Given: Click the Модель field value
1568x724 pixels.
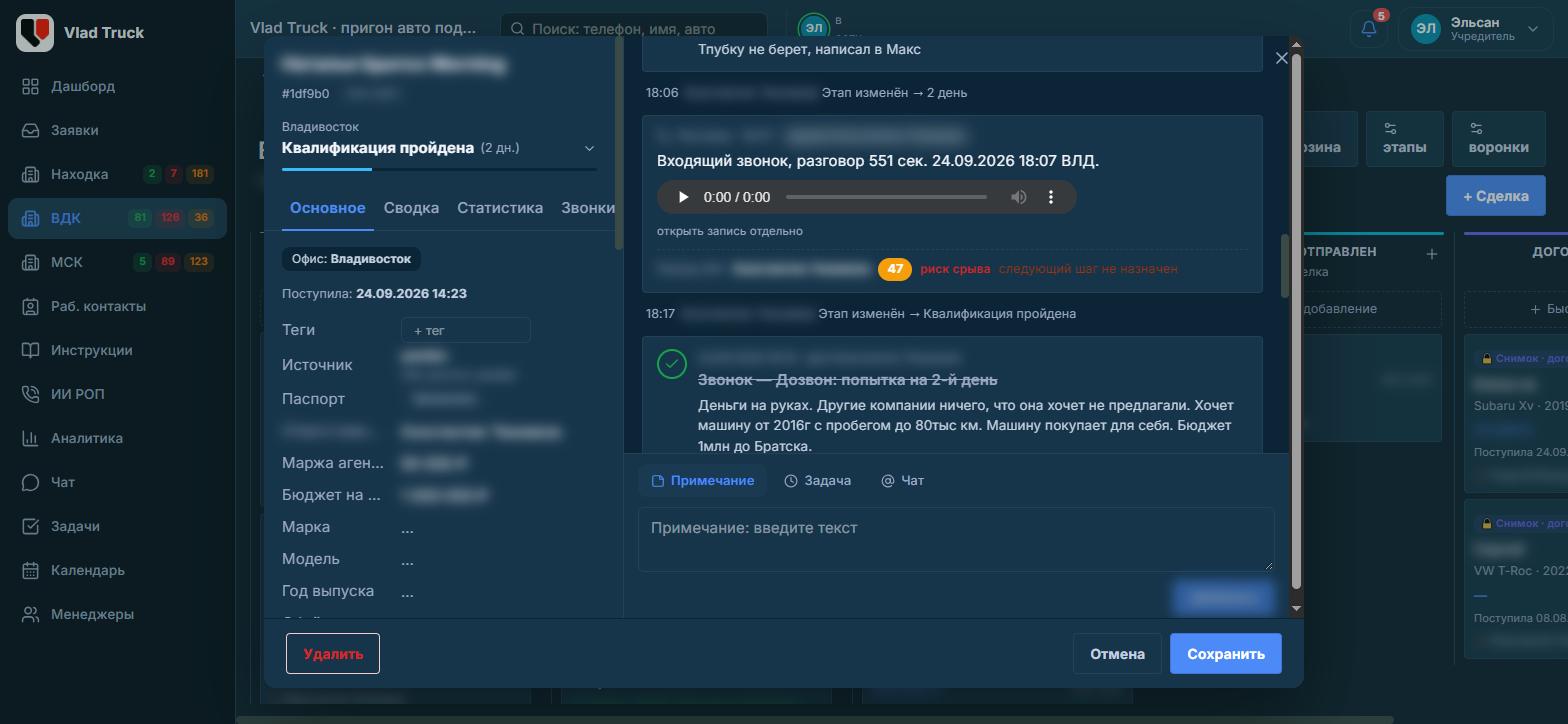Looking at the screenshot, I should [407, 560].
